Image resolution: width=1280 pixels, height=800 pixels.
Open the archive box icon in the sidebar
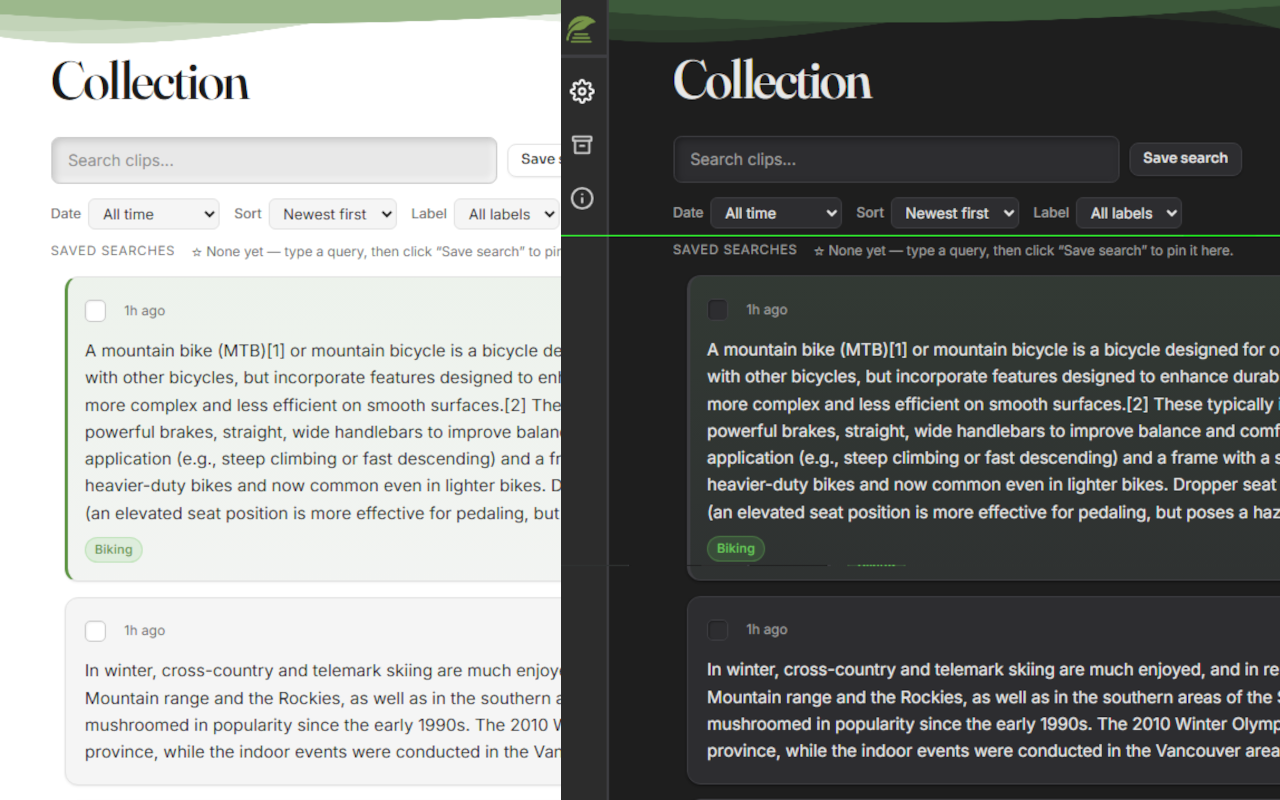pyautogui.click(x=582, y=145)
